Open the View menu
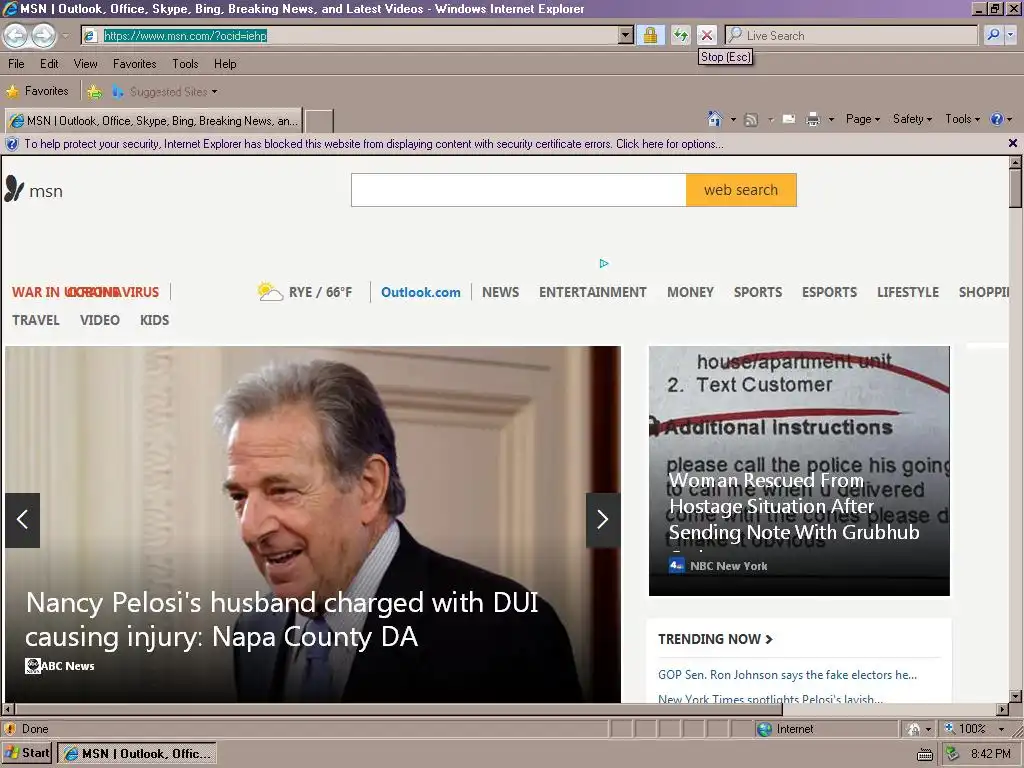1024x768 pixels. 86,64
